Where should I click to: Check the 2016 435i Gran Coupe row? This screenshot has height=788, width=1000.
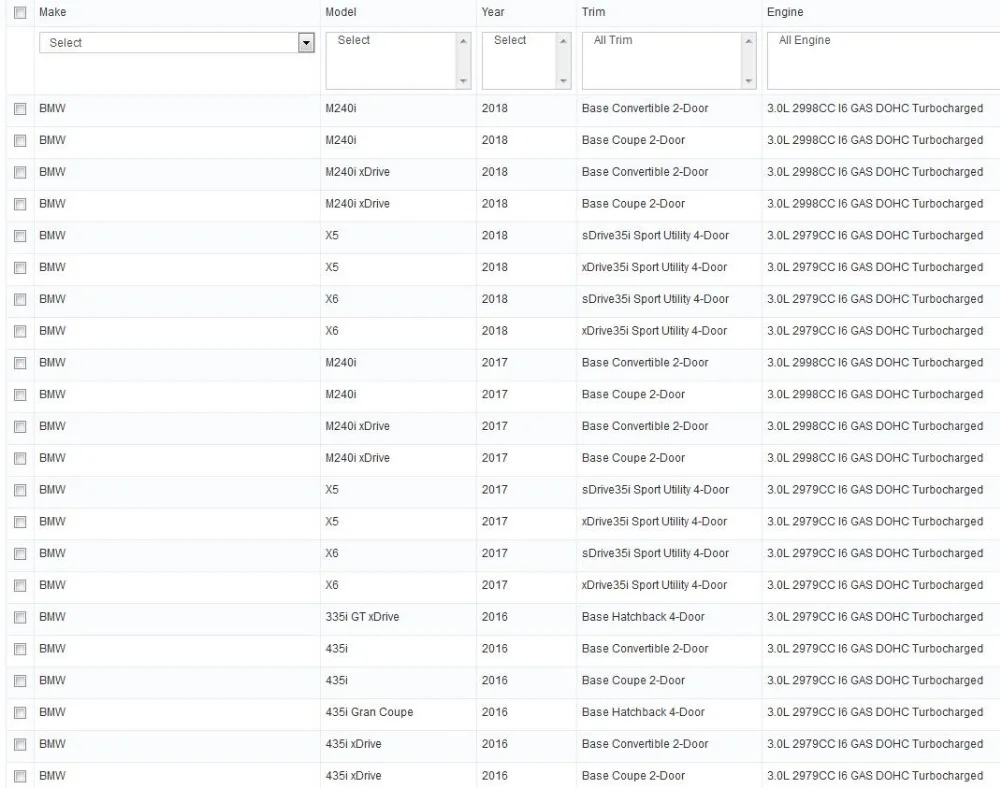coord(20,713)
